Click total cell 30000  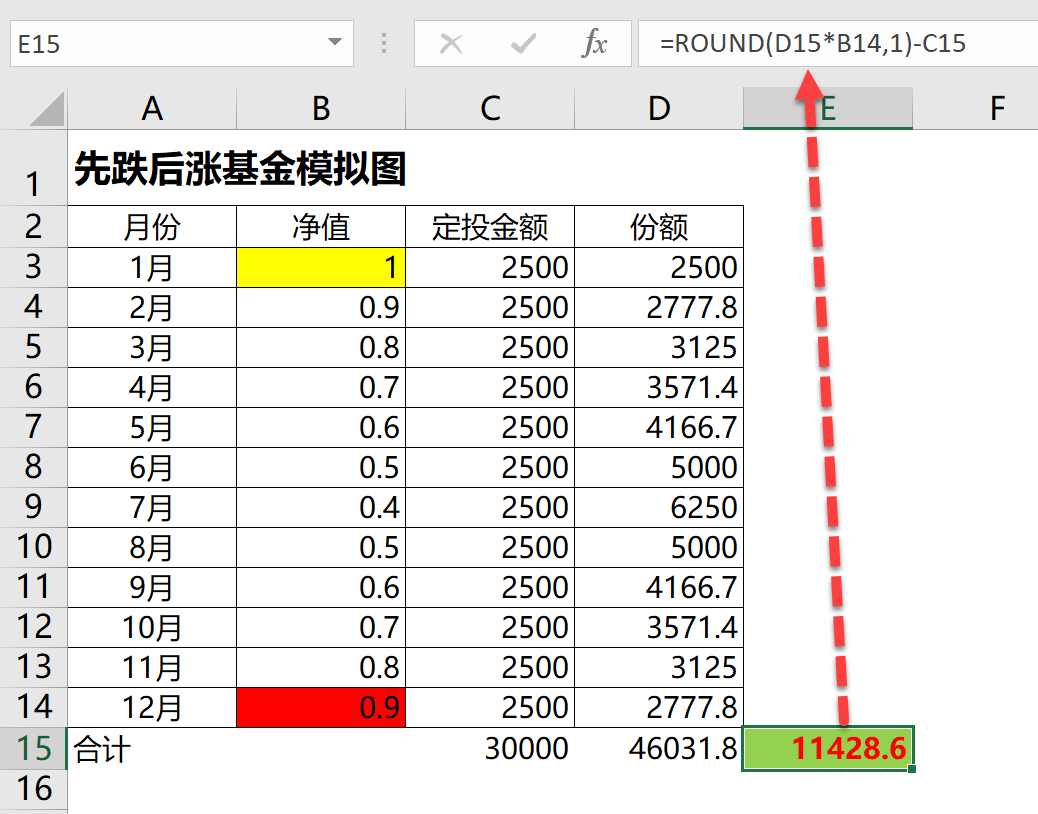click(x=490, y=748)
